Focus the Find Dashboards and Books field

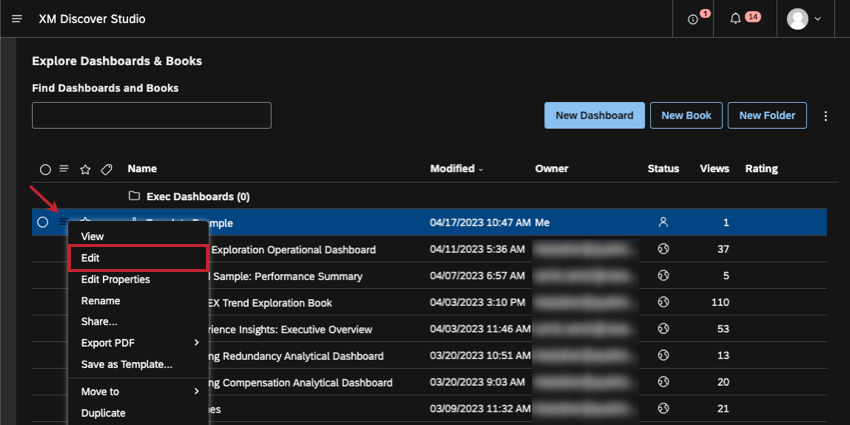[x=152, y=115]
